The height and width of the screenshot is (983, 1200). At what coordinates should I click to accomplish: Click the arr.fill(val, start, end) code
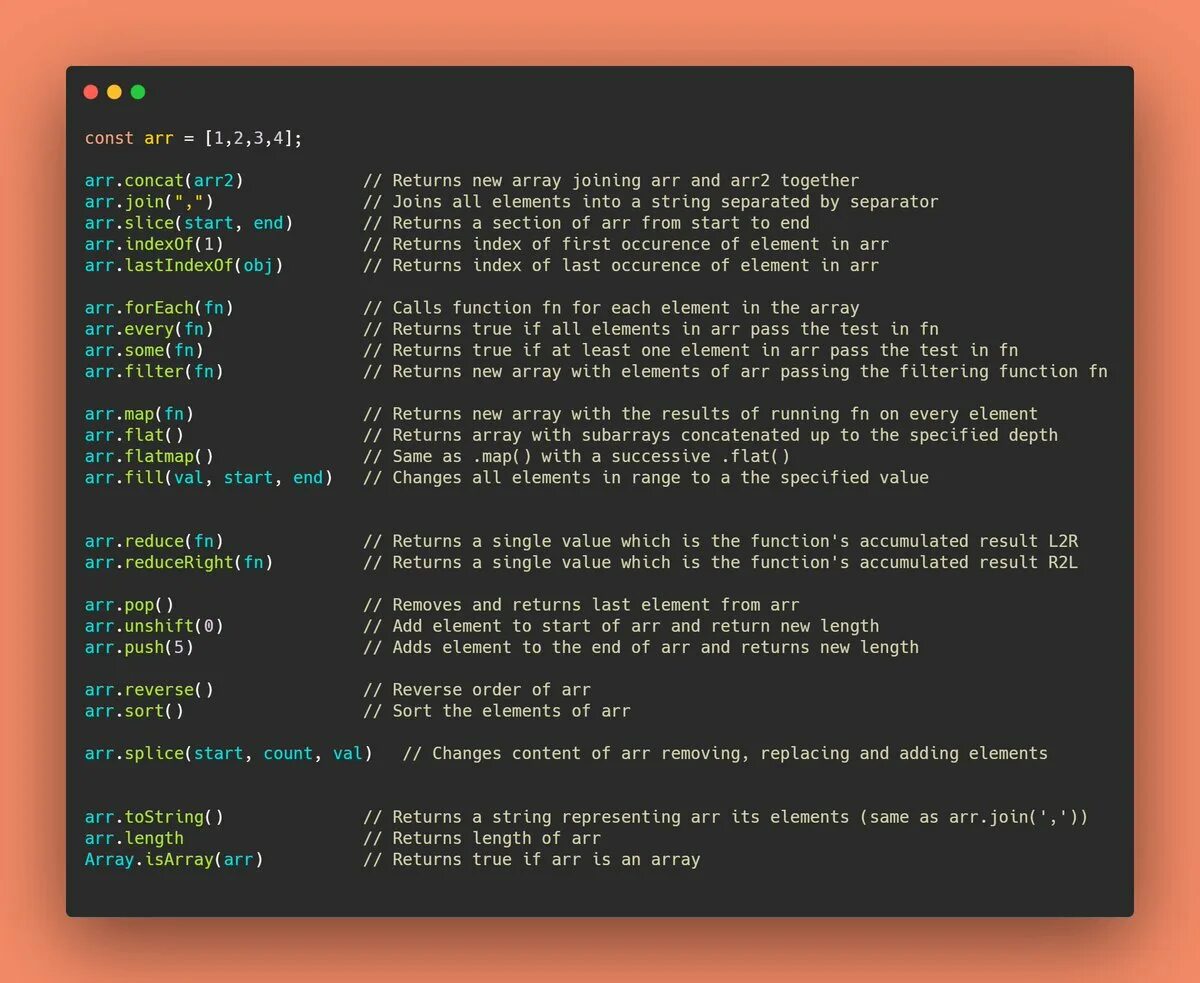click(209, 478)
